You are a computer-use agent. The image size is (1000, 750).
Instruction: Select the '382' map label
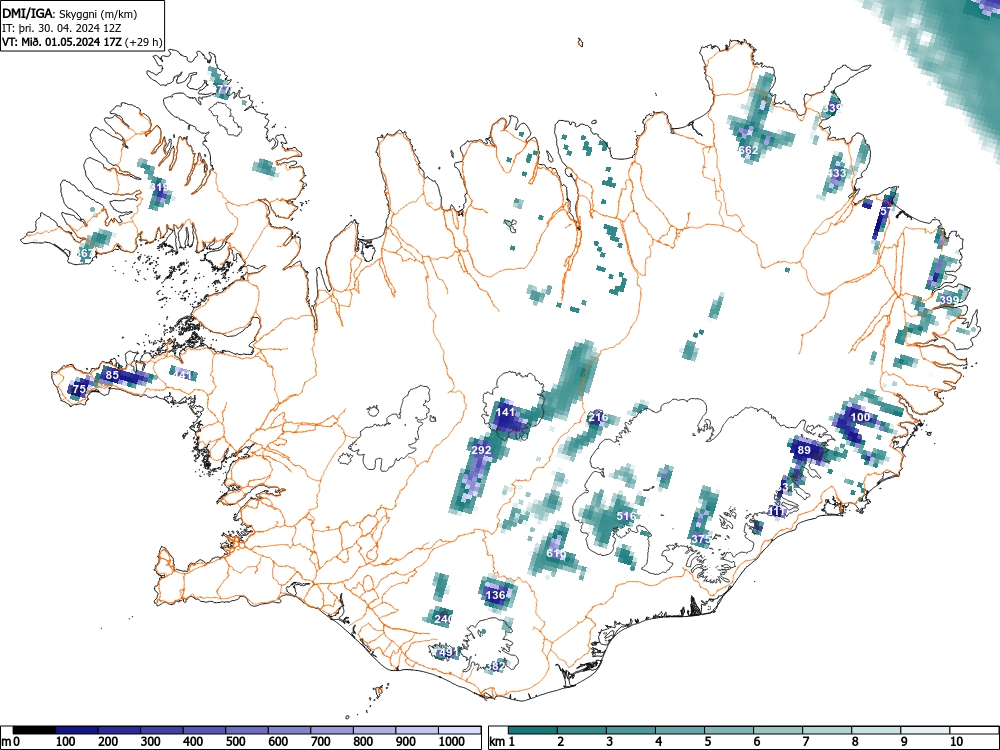496,666
